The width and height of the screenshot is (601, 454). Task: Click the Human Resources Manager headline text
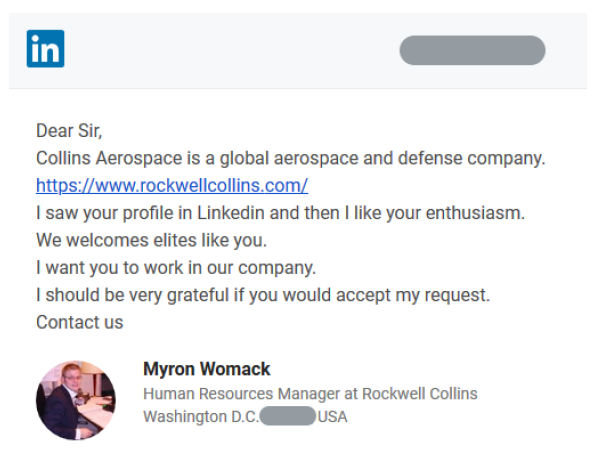pos(310,394)
